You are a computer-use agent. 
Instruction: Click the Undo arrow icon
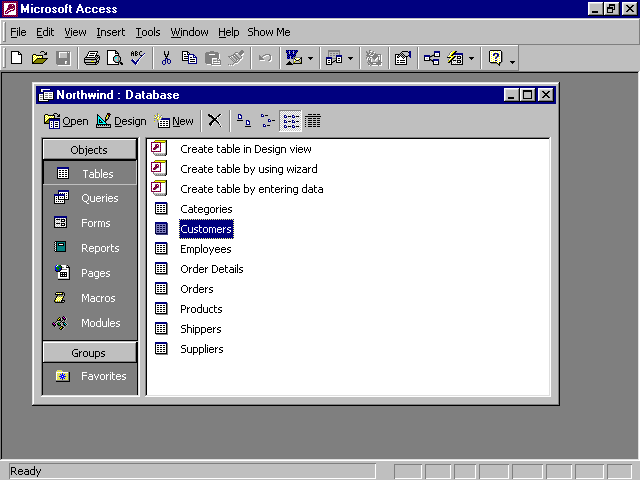pyautogui.click(x=265, y=58)
